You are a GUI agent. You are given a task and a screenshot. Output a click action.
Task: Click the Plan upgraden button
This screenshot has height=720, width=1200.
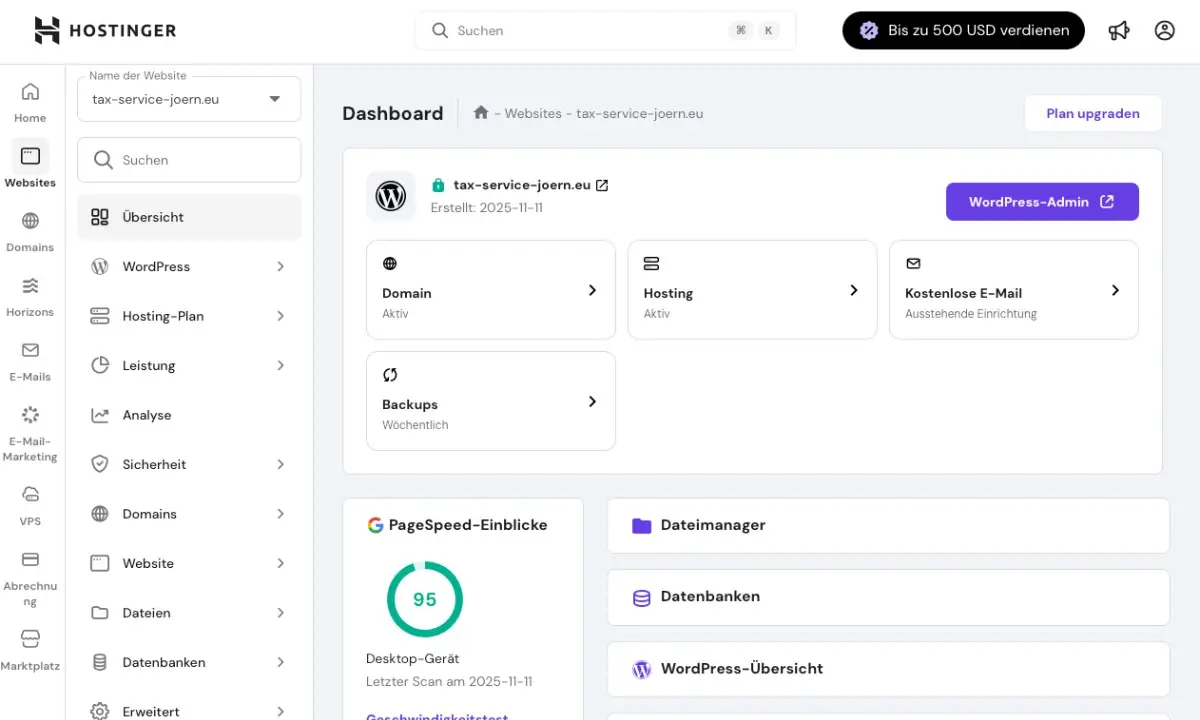coord(1093,114)
